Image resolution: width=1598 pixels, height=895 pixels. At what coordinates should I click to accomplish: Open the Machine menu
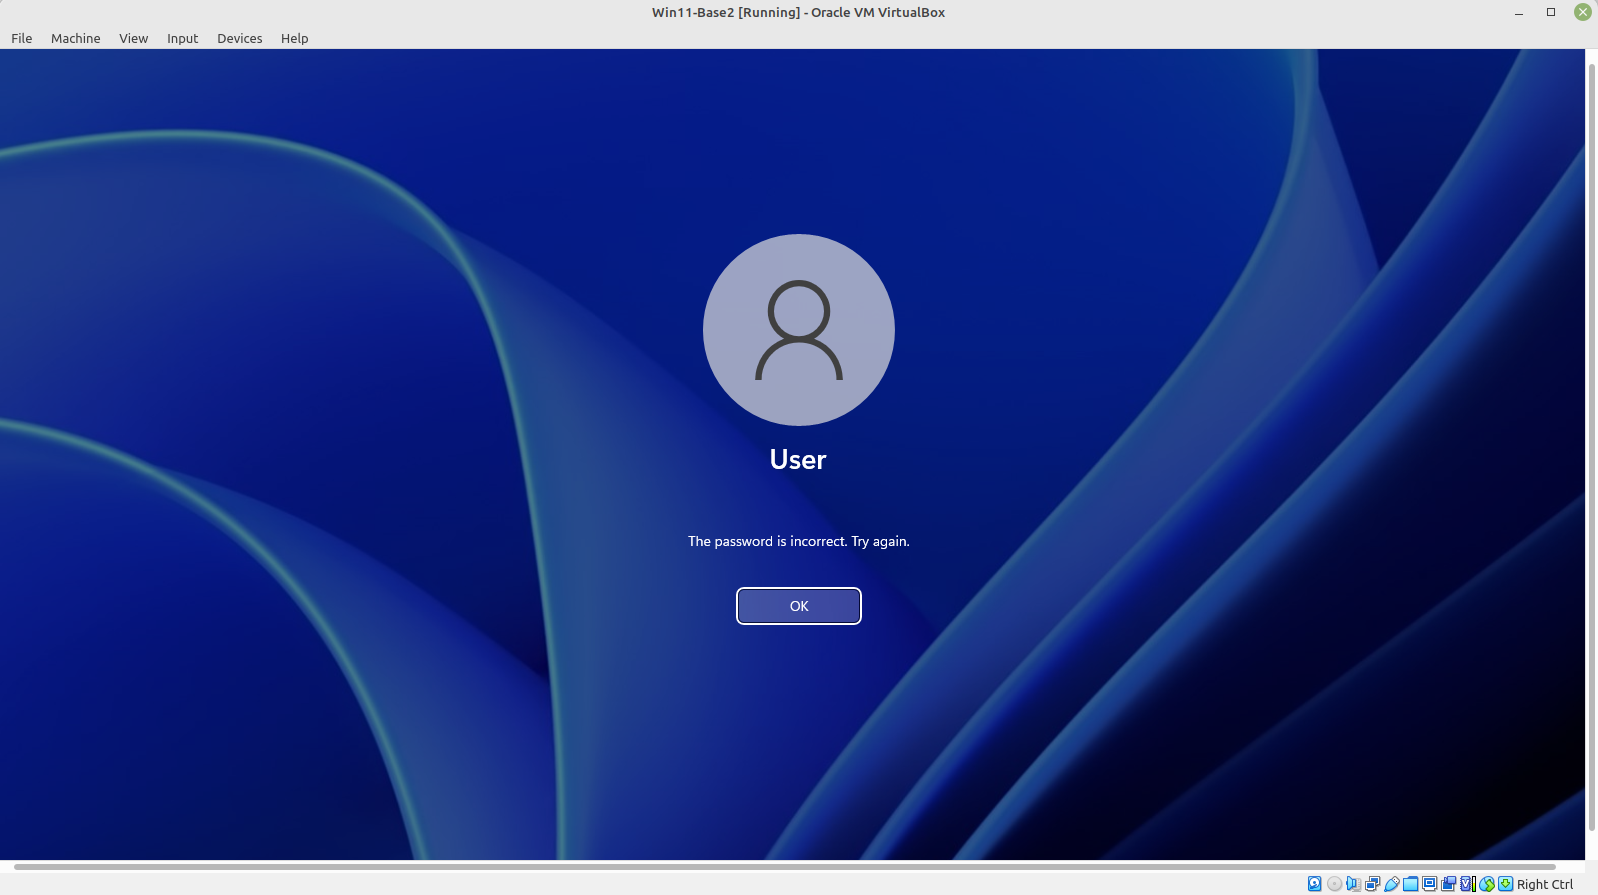click(x=76, y=38)
